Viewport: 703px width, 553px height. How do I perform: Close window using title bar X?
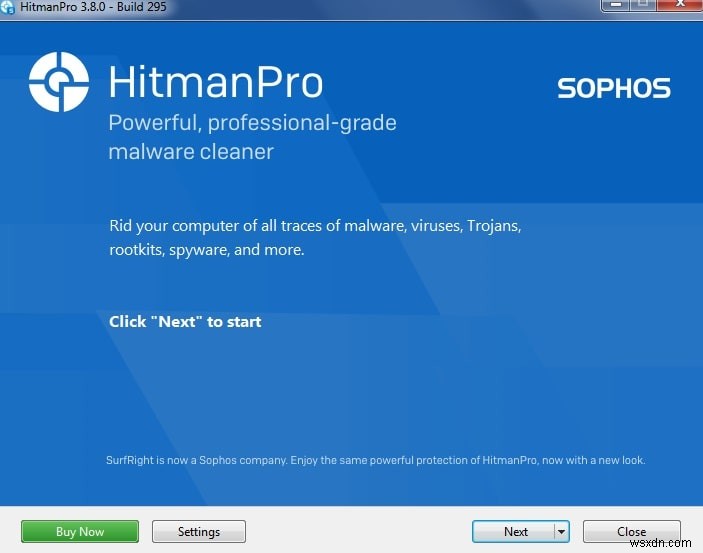click(678, 4)
